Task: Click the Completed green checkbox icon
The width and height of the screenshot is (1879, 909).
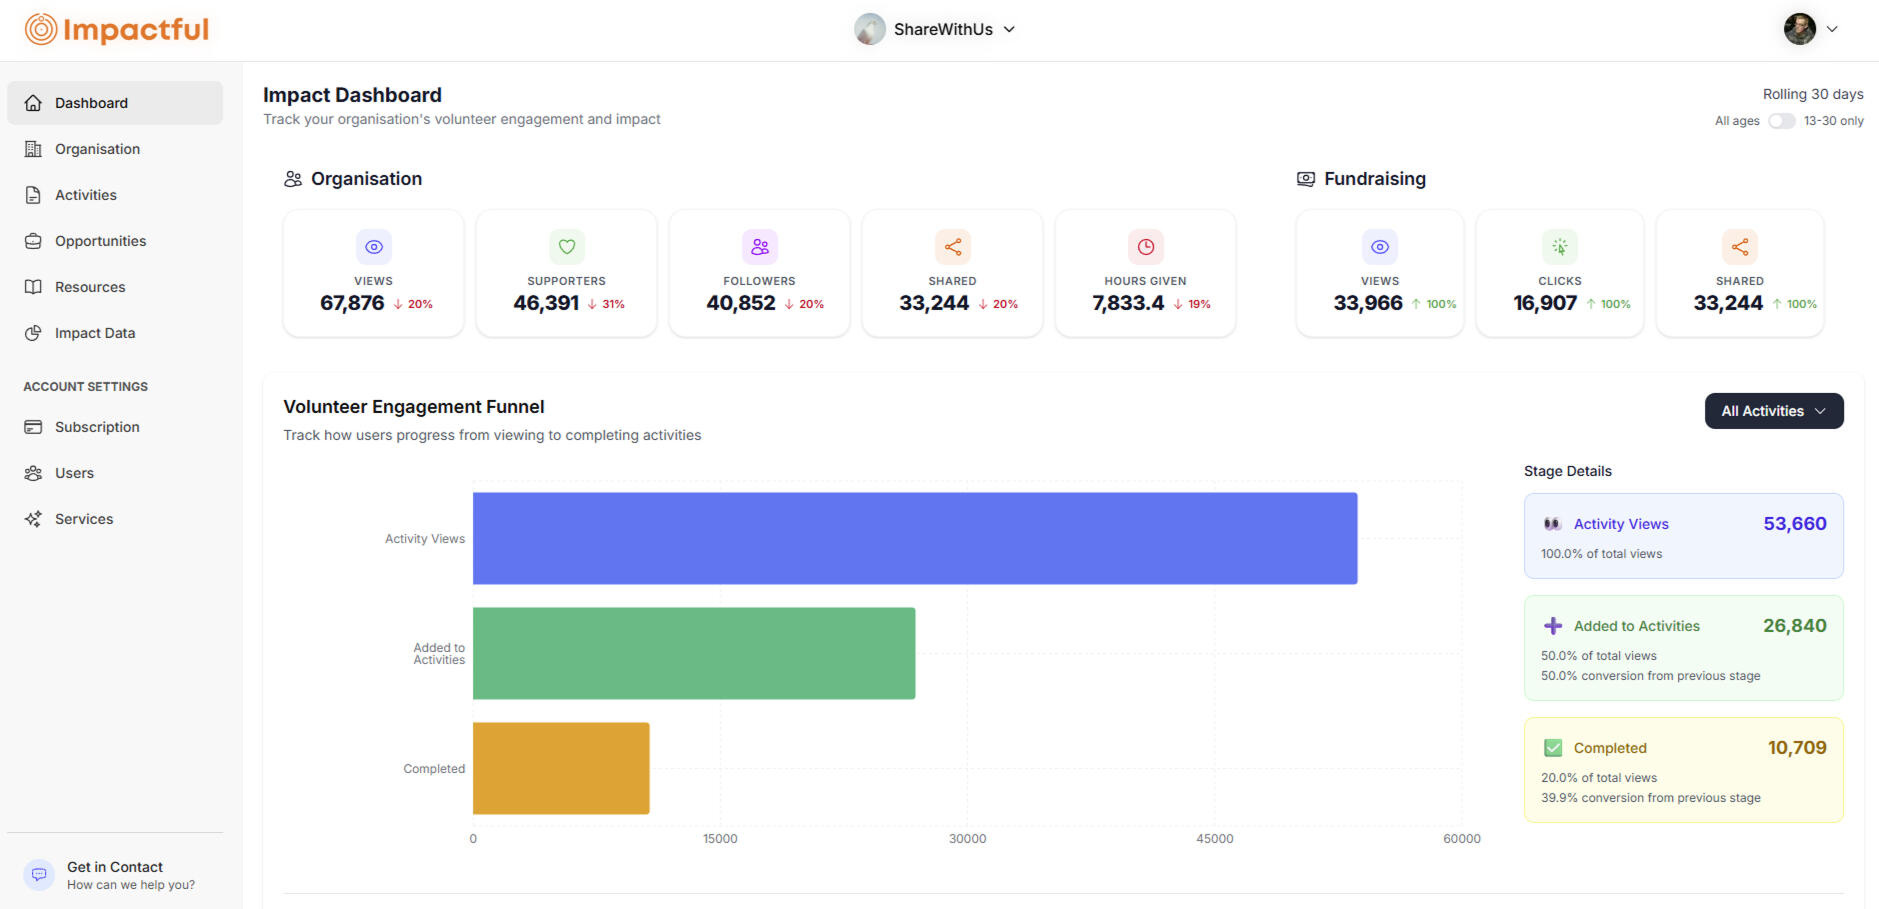Action: (1553, 747)
